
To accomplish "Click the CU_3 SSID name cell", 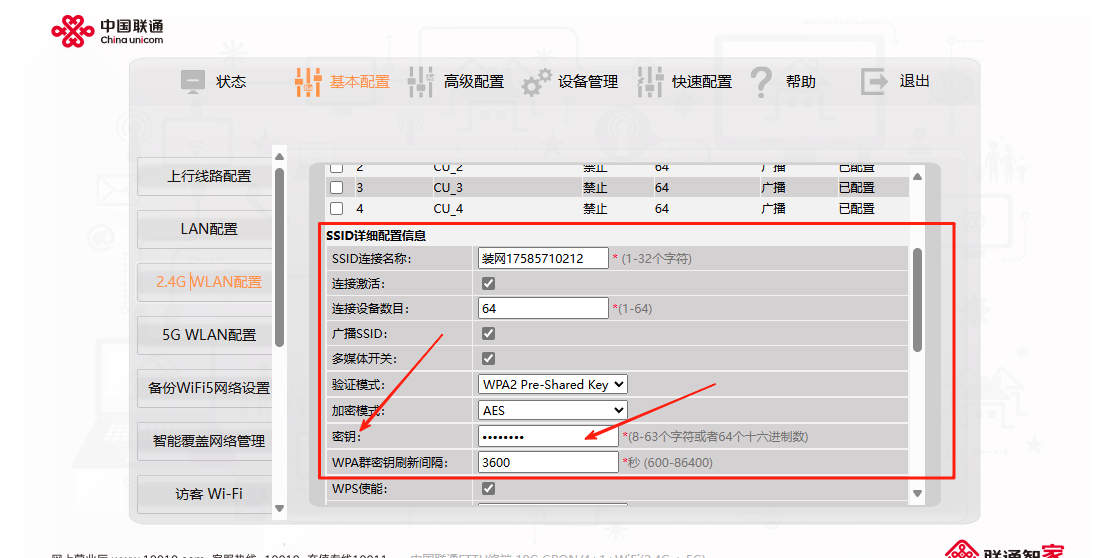I will [x=448, y=188].
